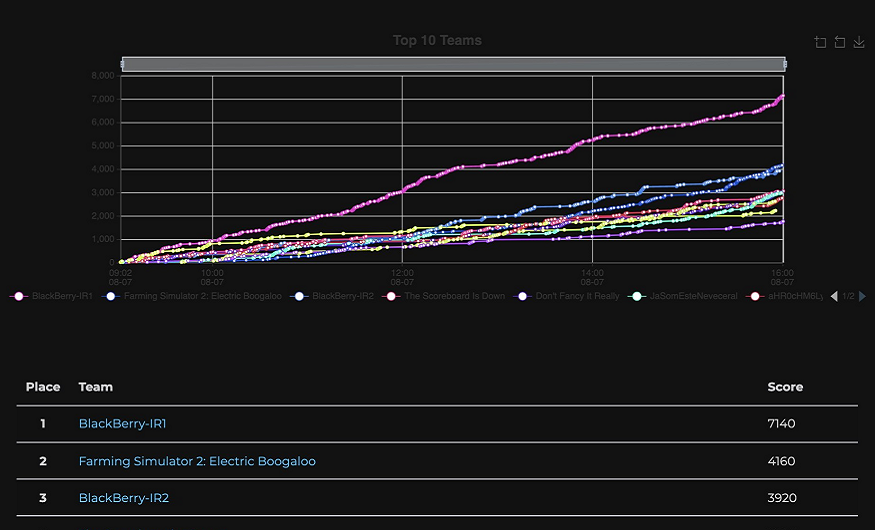Toggle BlackBerry-IR1 series in chart legend

pos(51,296)
